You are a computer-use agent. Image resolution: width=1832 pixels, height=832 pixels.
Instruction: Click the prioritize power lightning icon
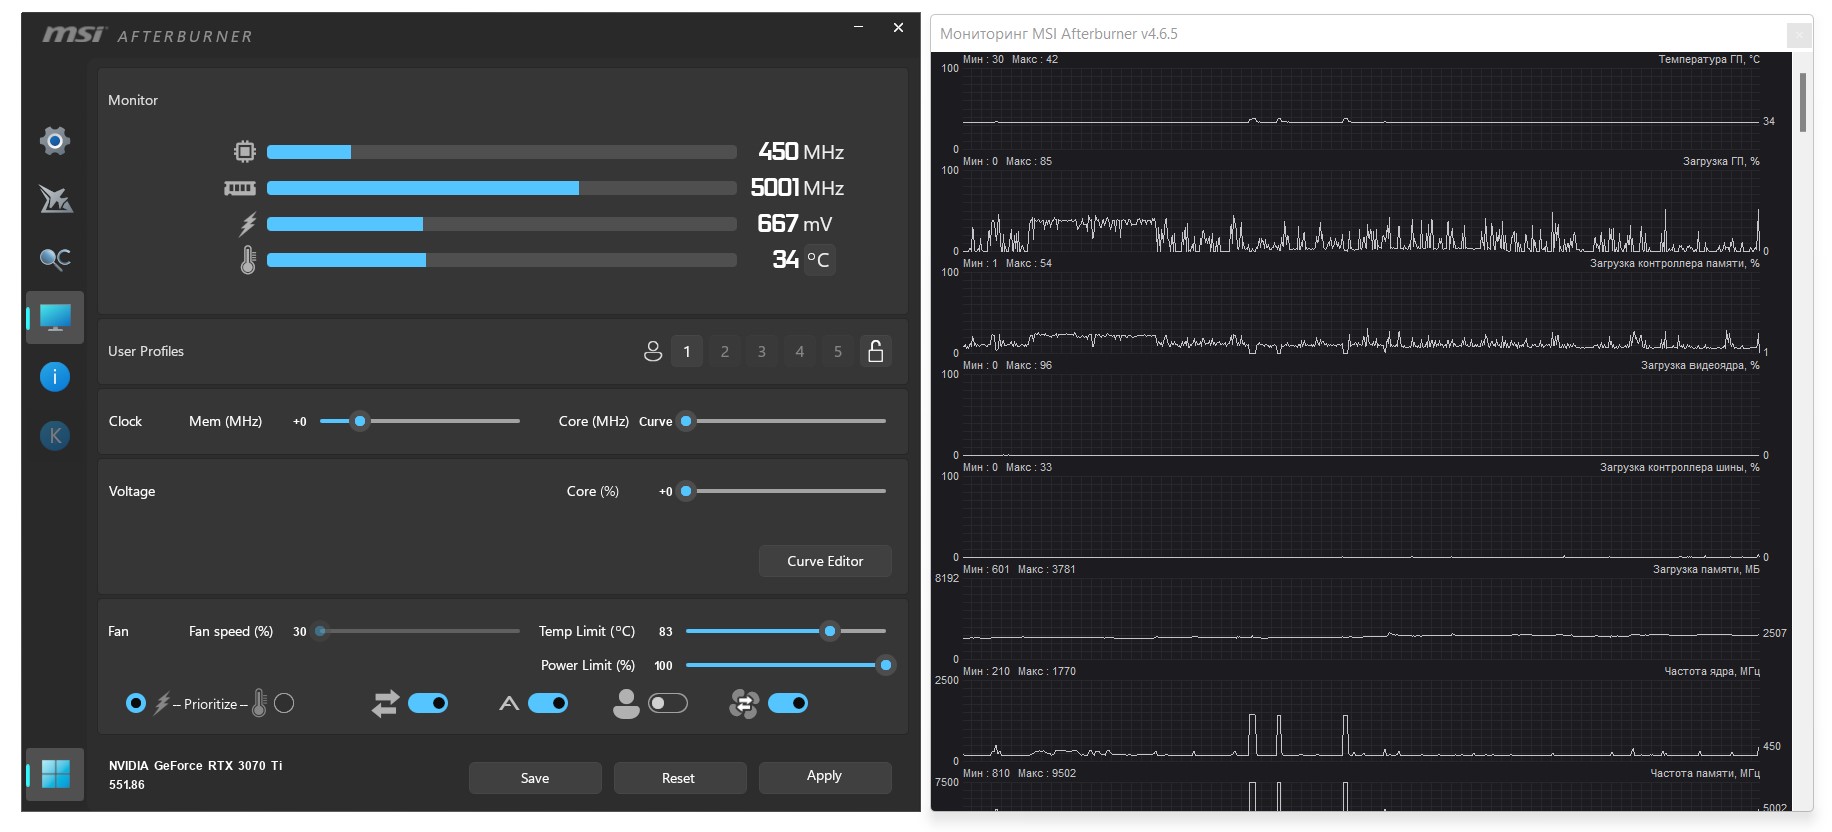pos(162,704)
